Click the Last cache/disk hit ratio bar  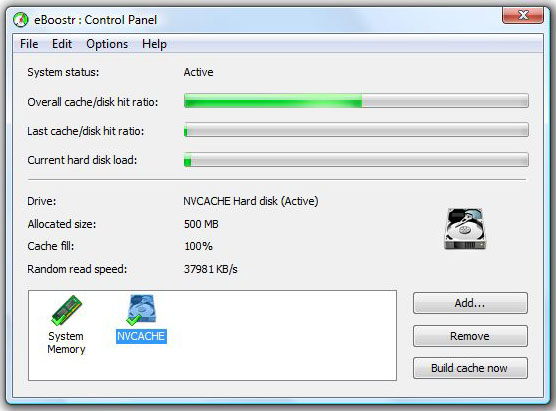pos(356,130)
